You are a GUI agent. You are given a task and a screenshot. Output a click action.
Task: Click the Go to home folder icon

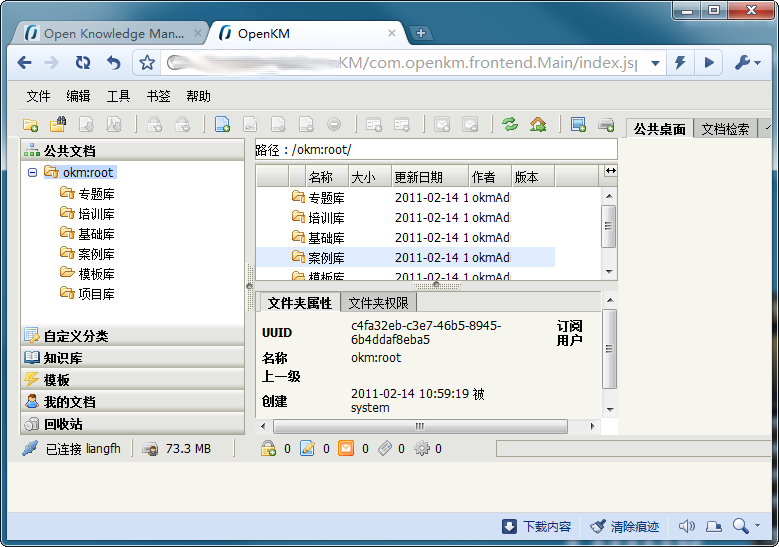pos(538,124)
